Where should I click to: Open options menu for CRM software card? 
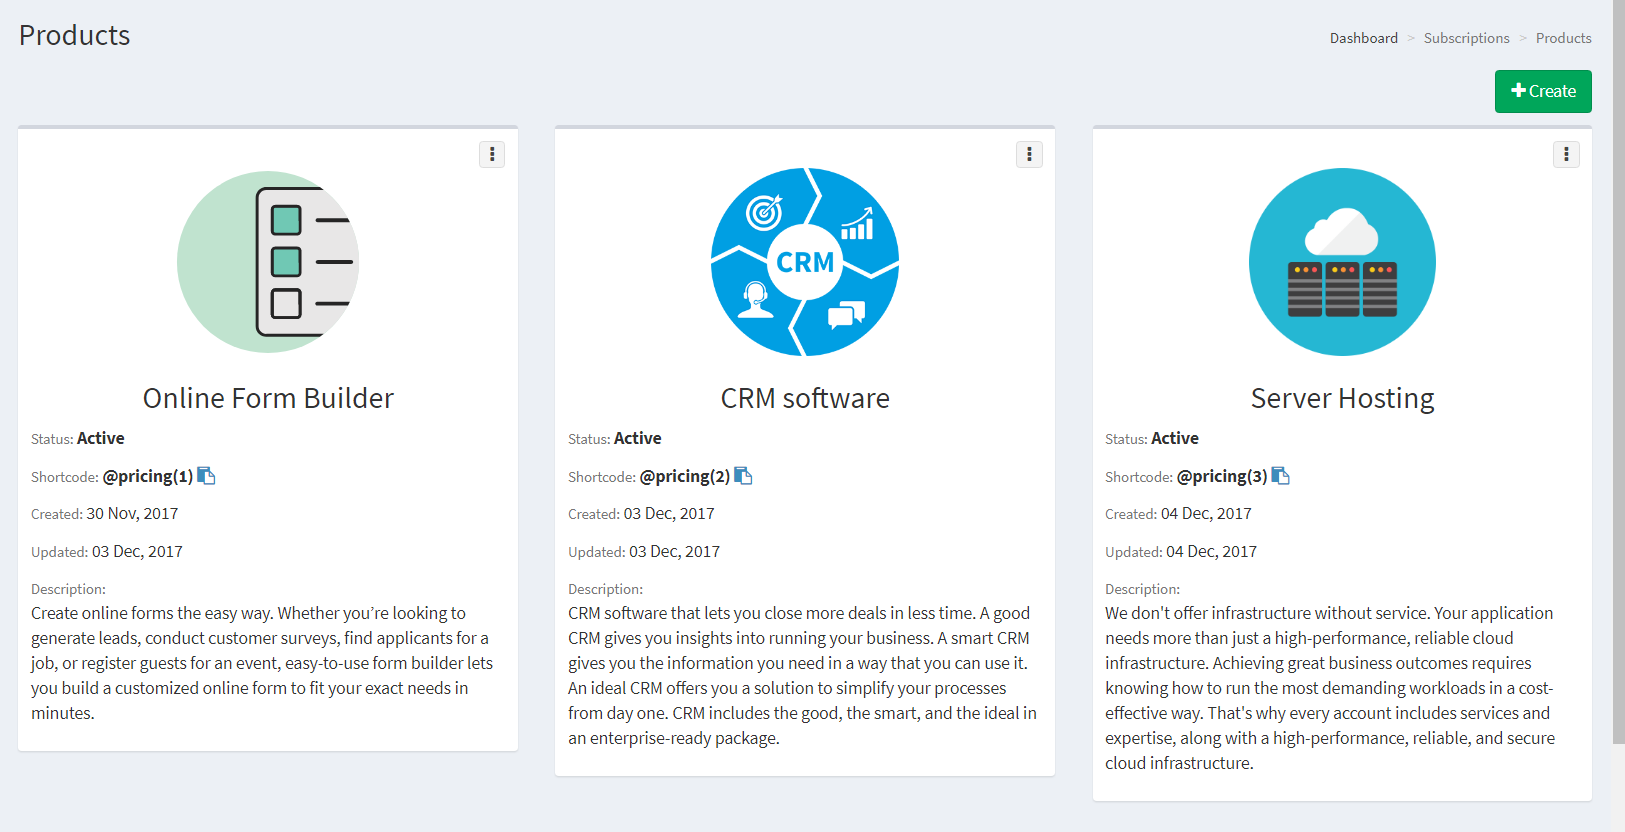(x=1029, y=154)
